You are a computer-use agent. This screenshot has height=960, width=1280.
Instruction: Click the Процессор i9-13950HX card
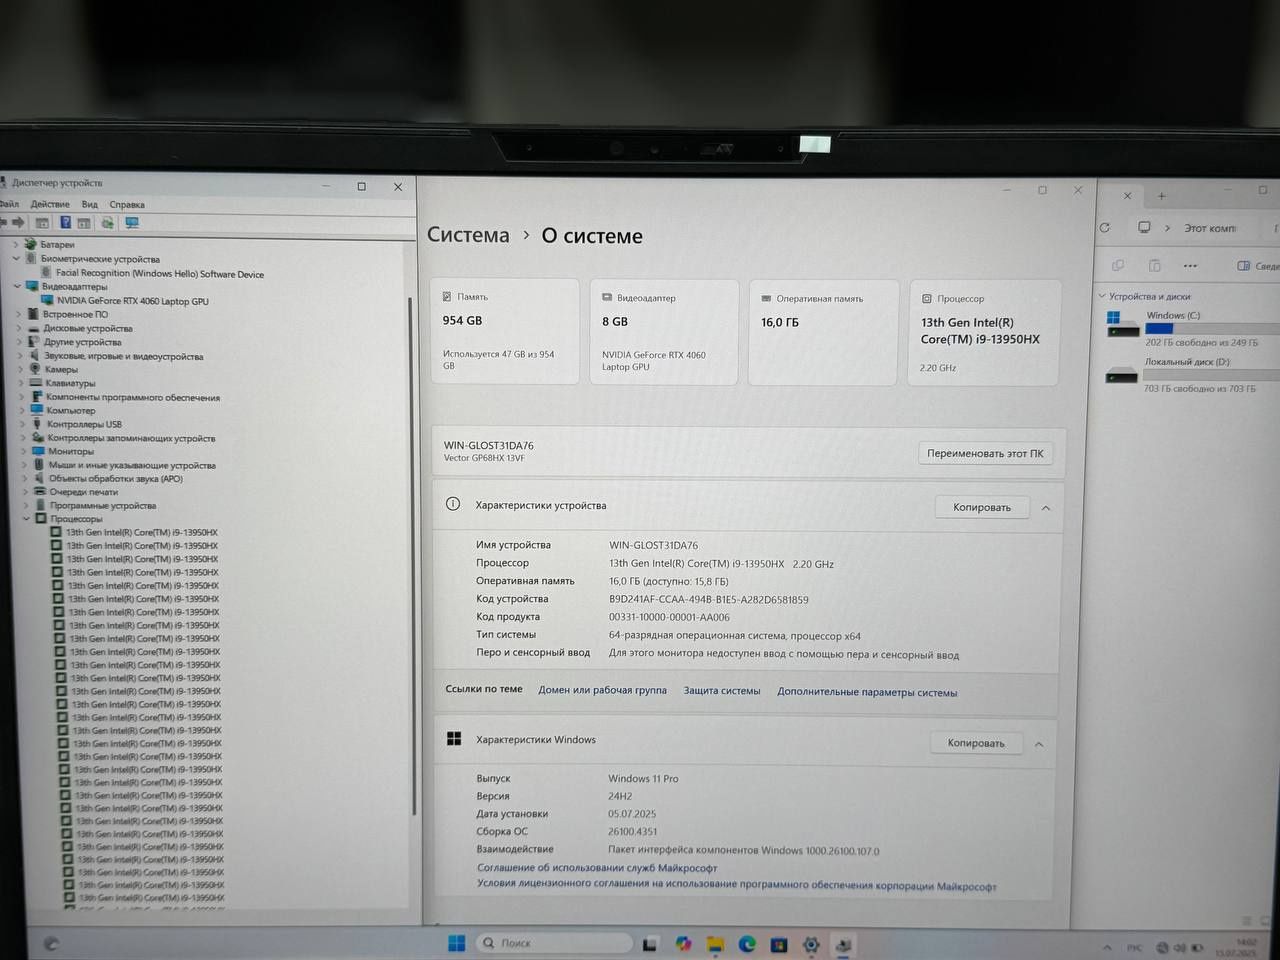pos(984,333)
